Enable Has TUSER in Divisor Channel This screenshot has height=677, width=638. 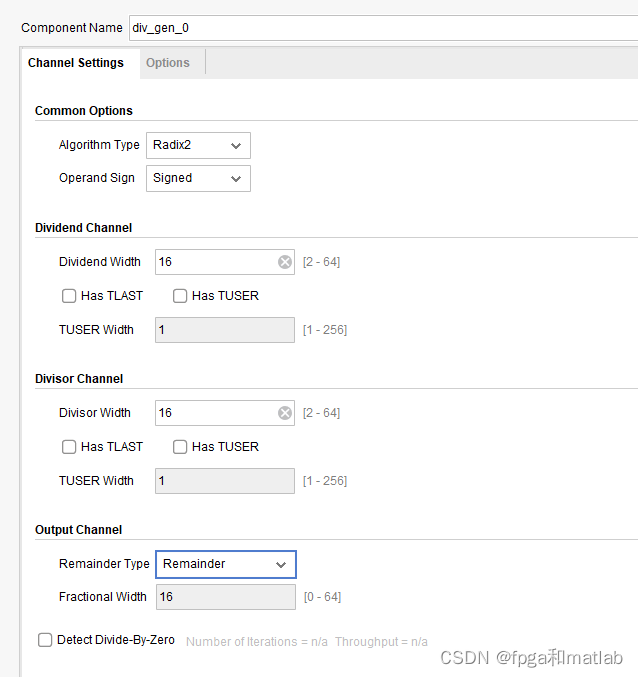pyautogui.click(x=180, y=447)
